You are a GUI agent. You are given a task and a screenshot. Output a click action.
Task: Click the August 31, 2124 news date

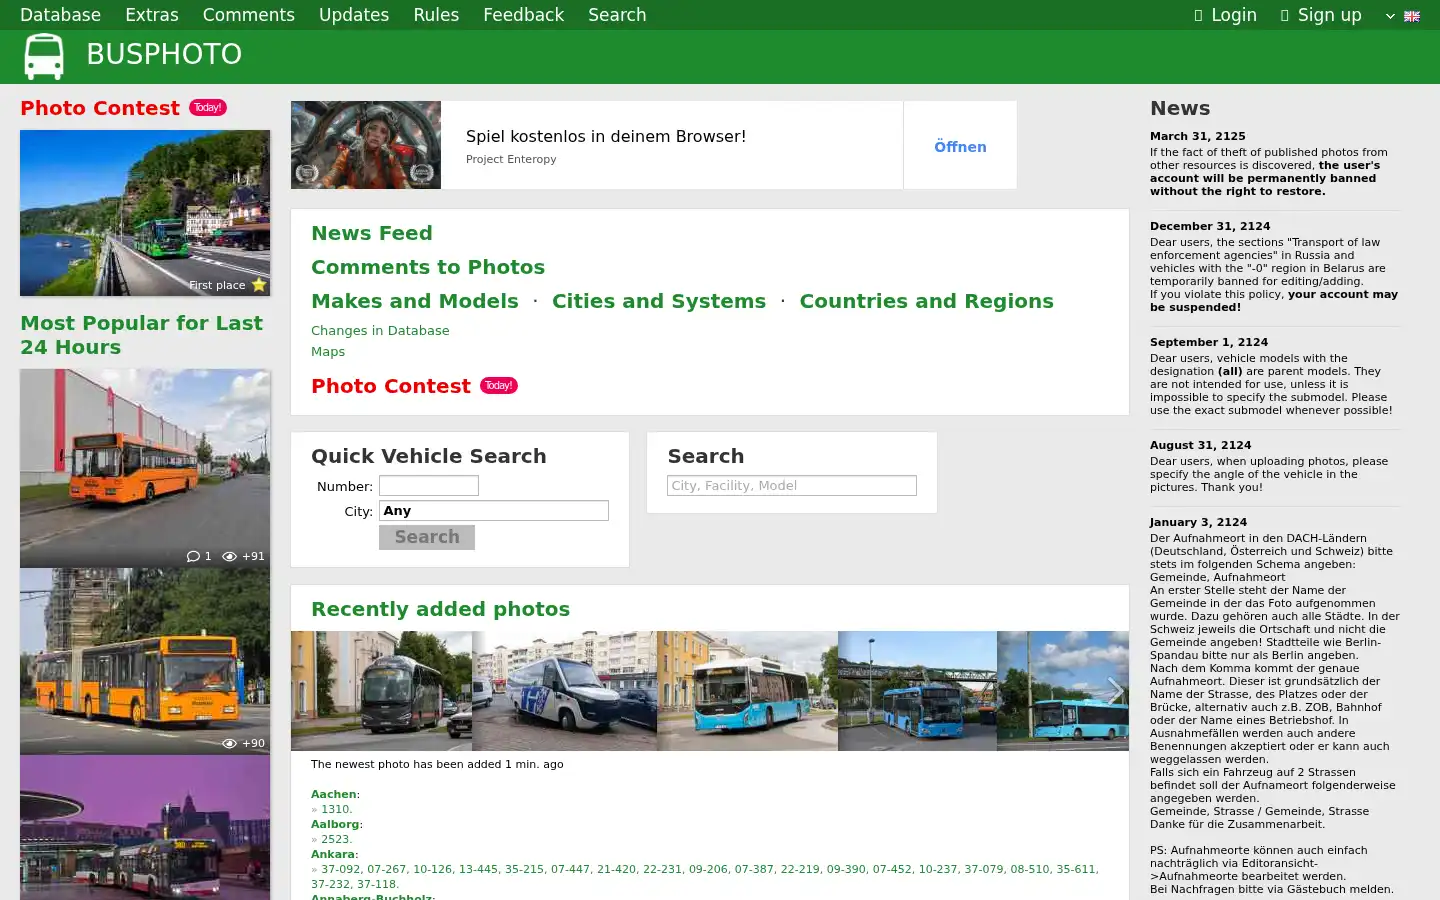tap(1200, 445)
